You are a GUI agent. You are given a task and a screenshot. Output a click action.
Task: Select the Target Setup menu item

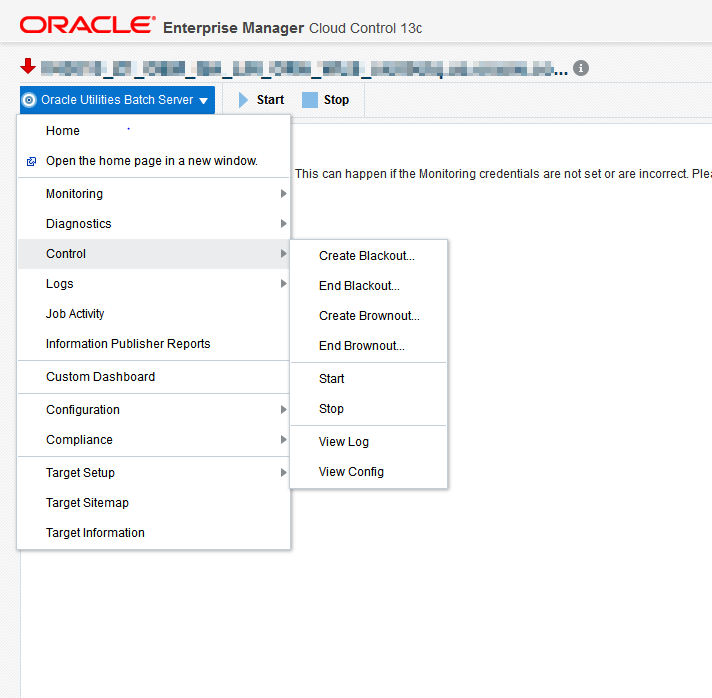pos(153,473)
